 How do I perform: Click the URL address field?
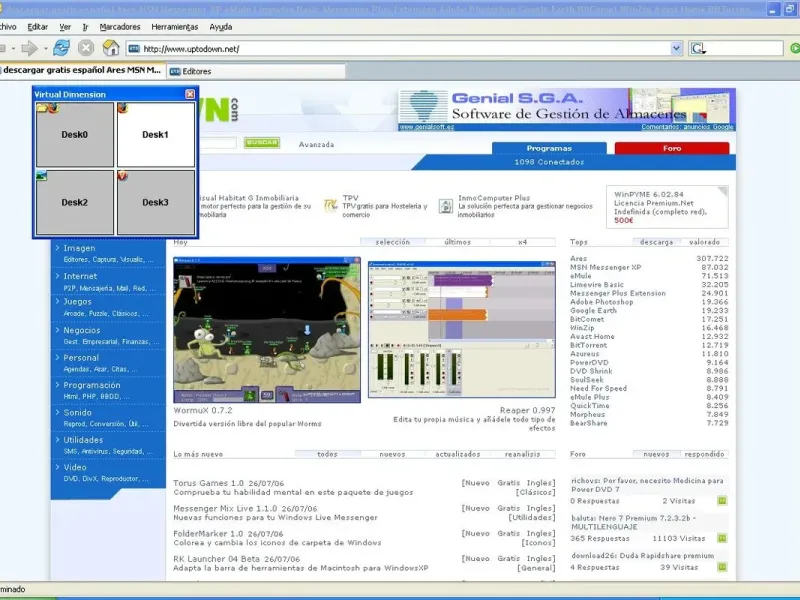click(x=403, y=49)
